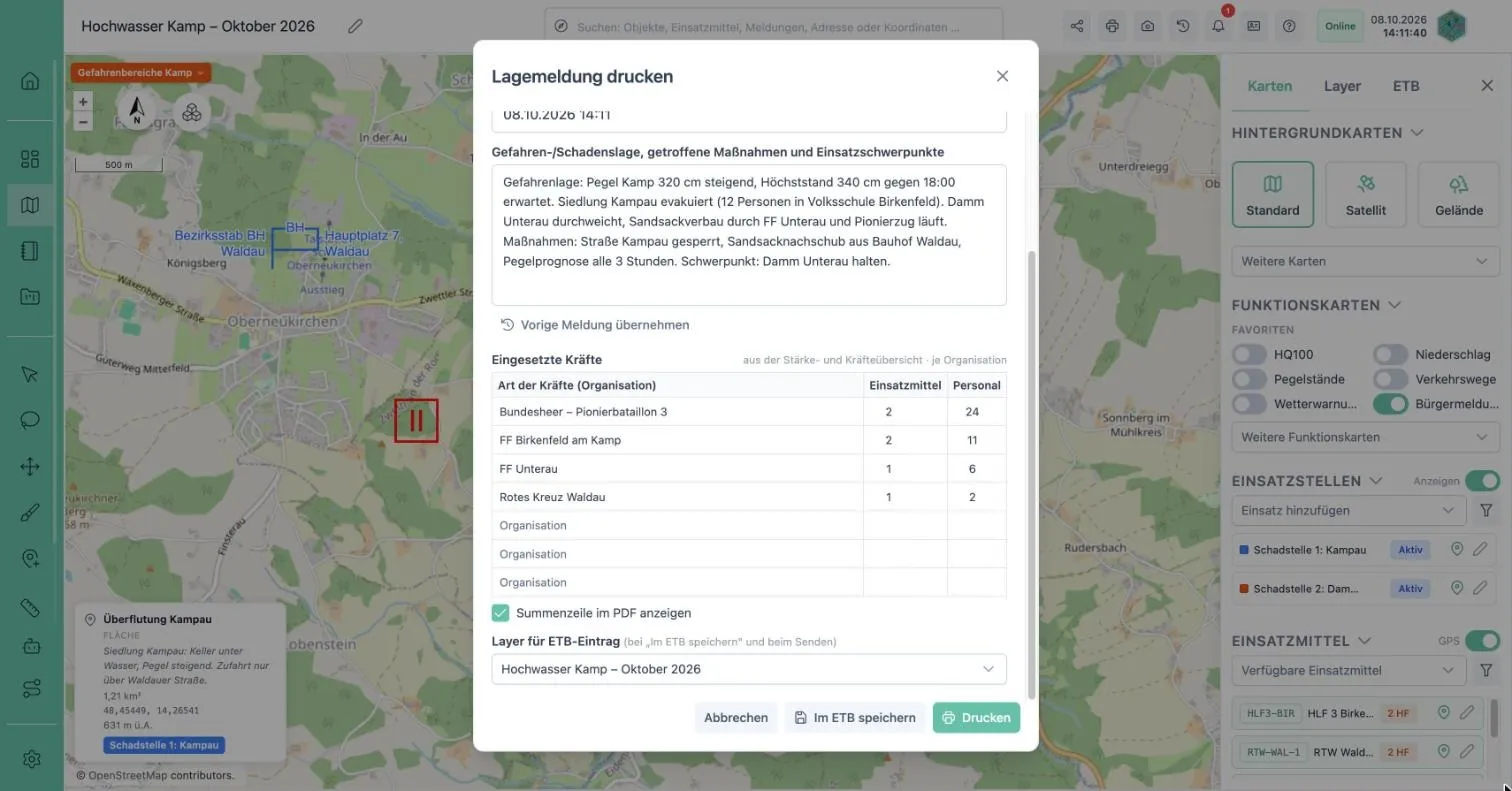Edit Schadstelle 1: Kampau with pencil icon
The image size is (1512, 791).
[1480, 549]
